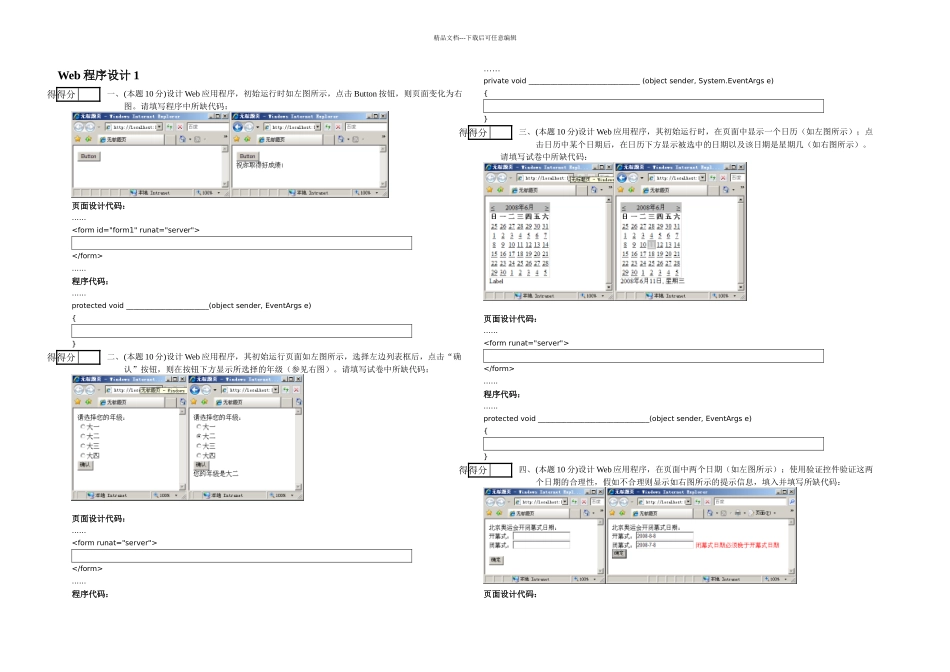
Task: Open address dropdown in question 2 right browser
Action: (x=276, y=390)
